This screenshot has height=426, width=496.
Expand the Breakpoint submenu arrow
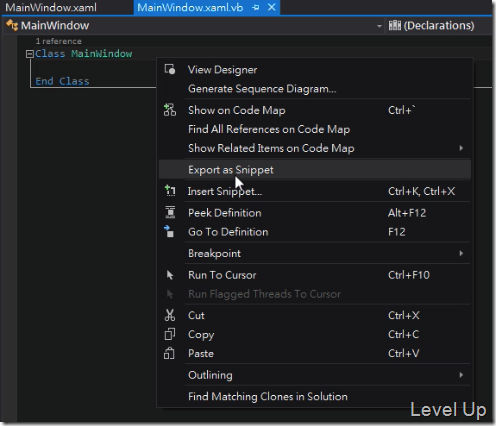tap(461, 253)
